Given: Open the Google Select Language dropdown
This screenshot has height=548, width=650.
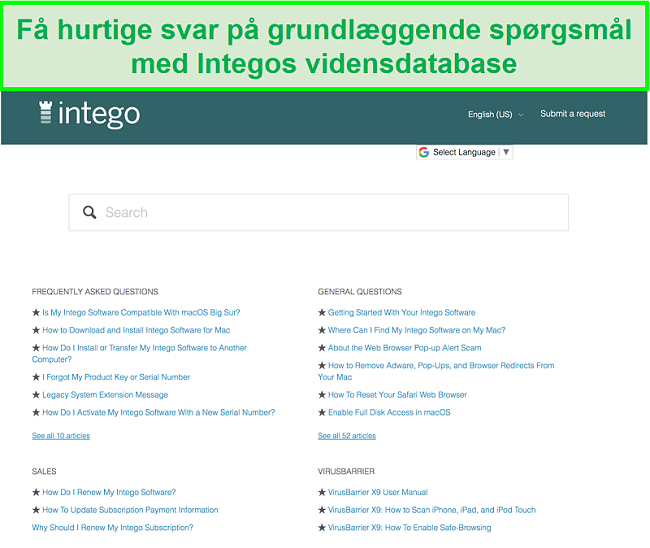Looking at the screenshot, I should [464, 152].
